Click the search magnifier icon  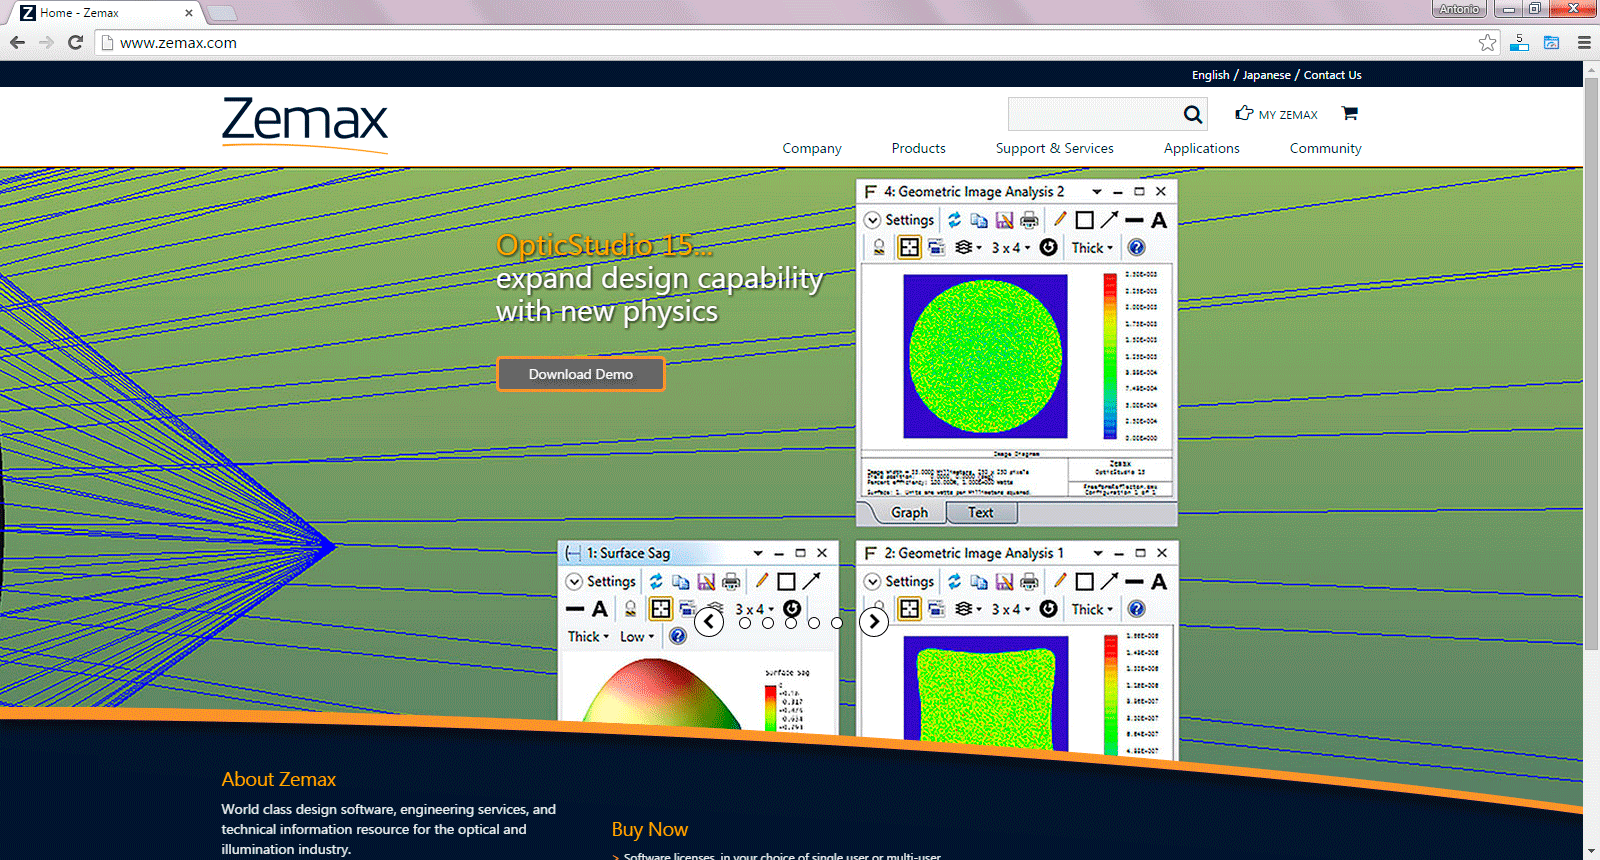[1193, 114]
